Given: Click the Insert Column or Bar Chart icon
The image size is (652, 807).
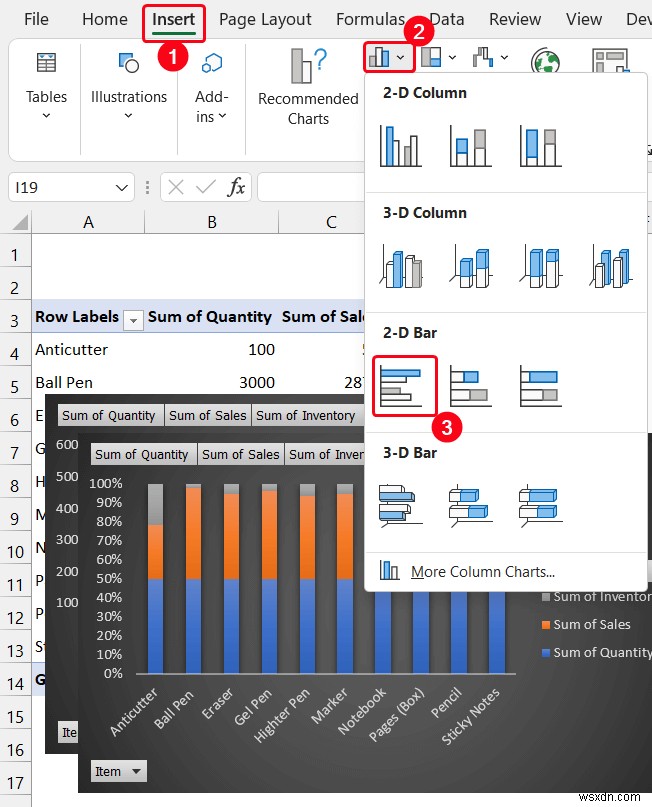Looking at the screenshot, I should pyautogui.click(x=379, y=57).
